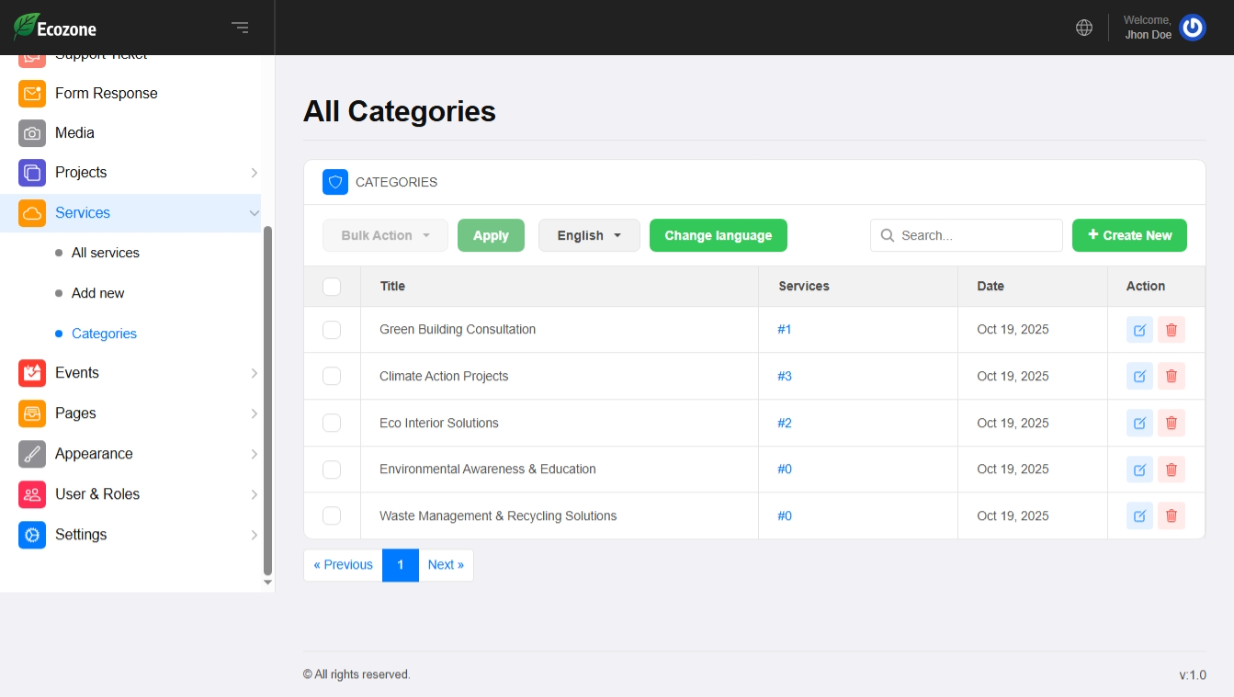Select the Environmental Awareness & Education checkbox
The height and width of the screenshot is (697, 1234).
pyautogui.click(x=332, y=469)
